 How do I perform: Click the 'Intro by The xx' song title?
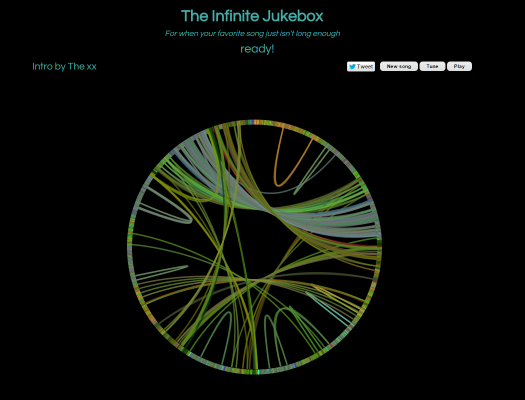[64, 67]
